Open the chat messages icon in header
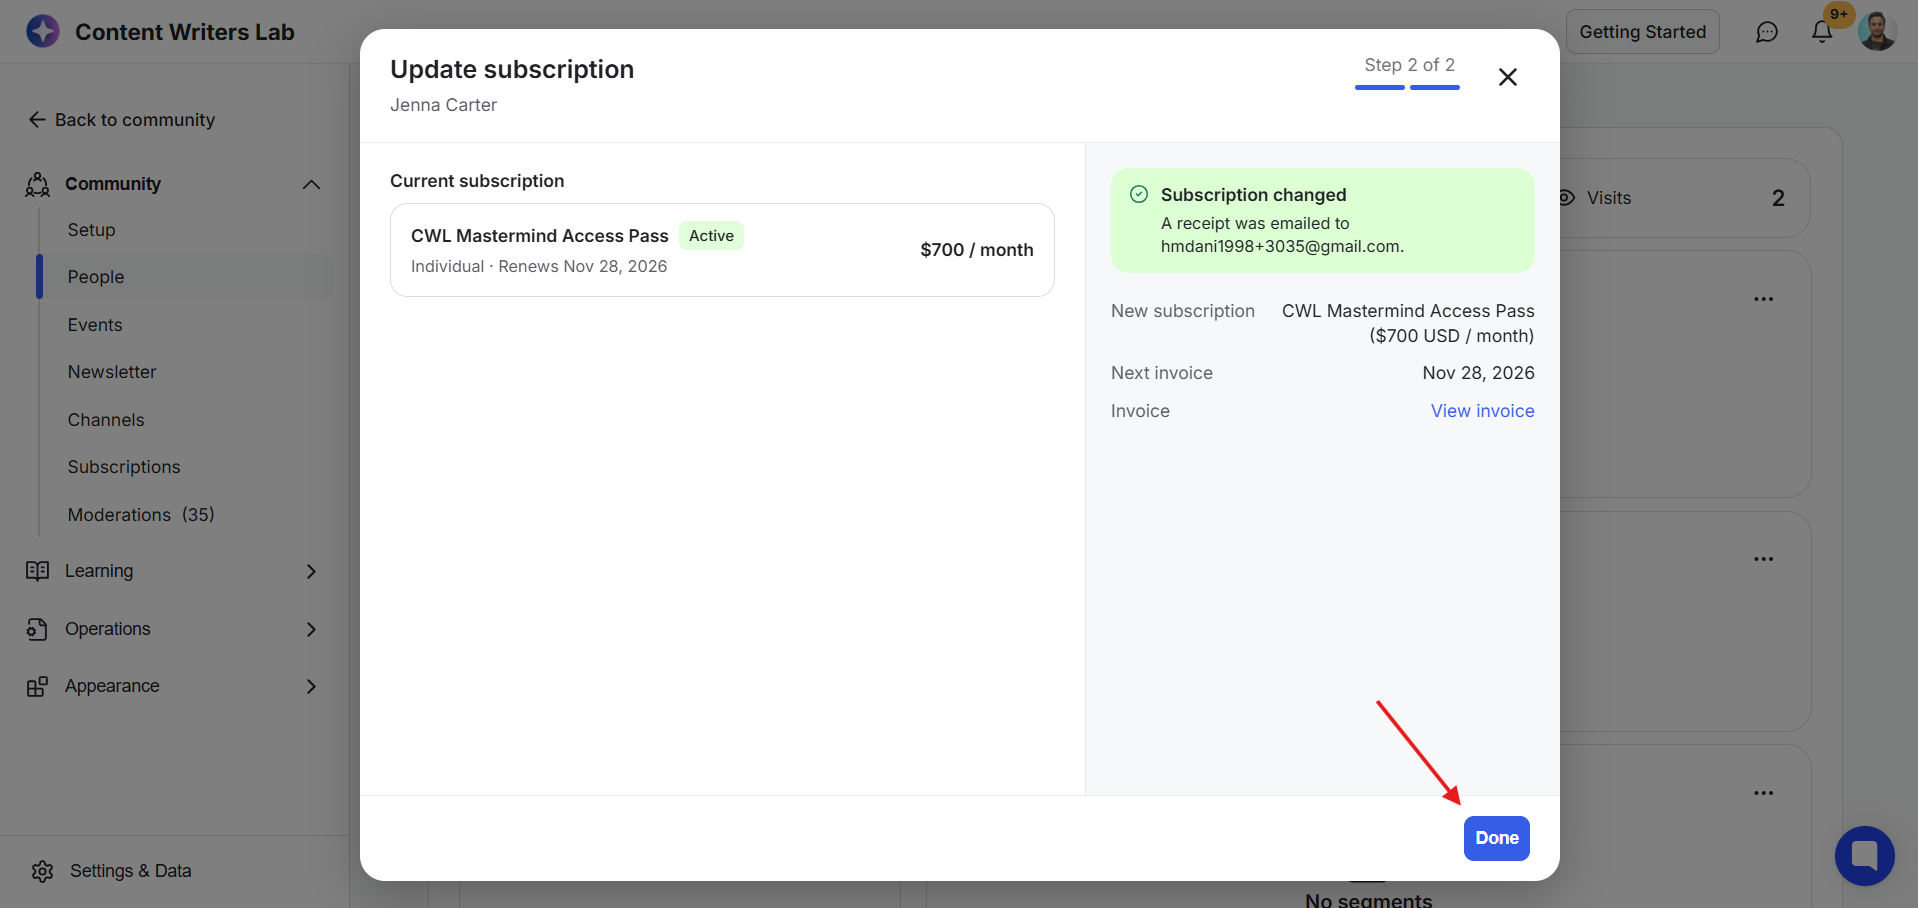The image size is (1918, 908). point(1767,32)
